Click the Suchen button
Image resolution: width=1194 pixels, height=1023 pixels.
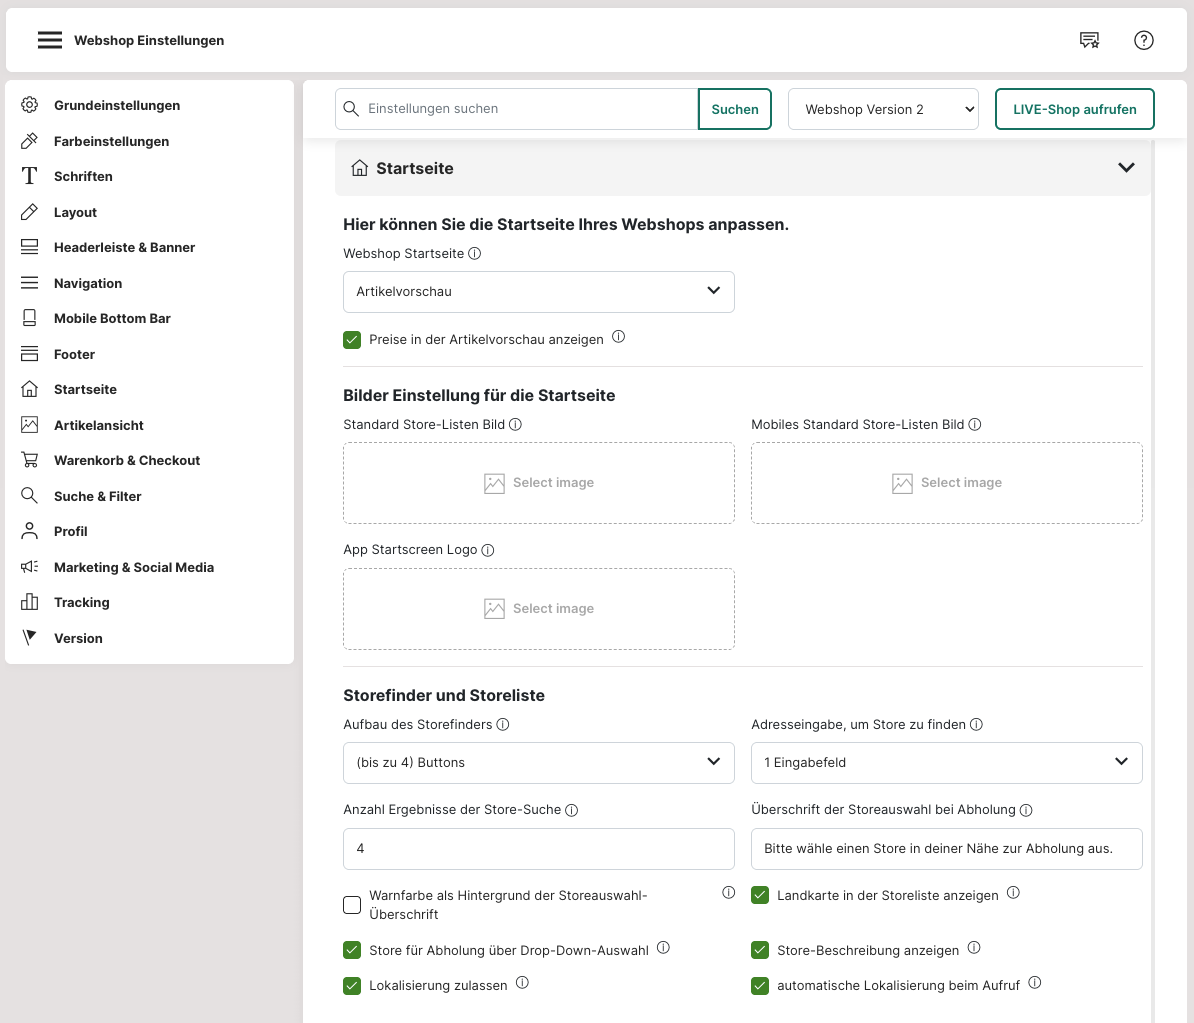(735, 109)
